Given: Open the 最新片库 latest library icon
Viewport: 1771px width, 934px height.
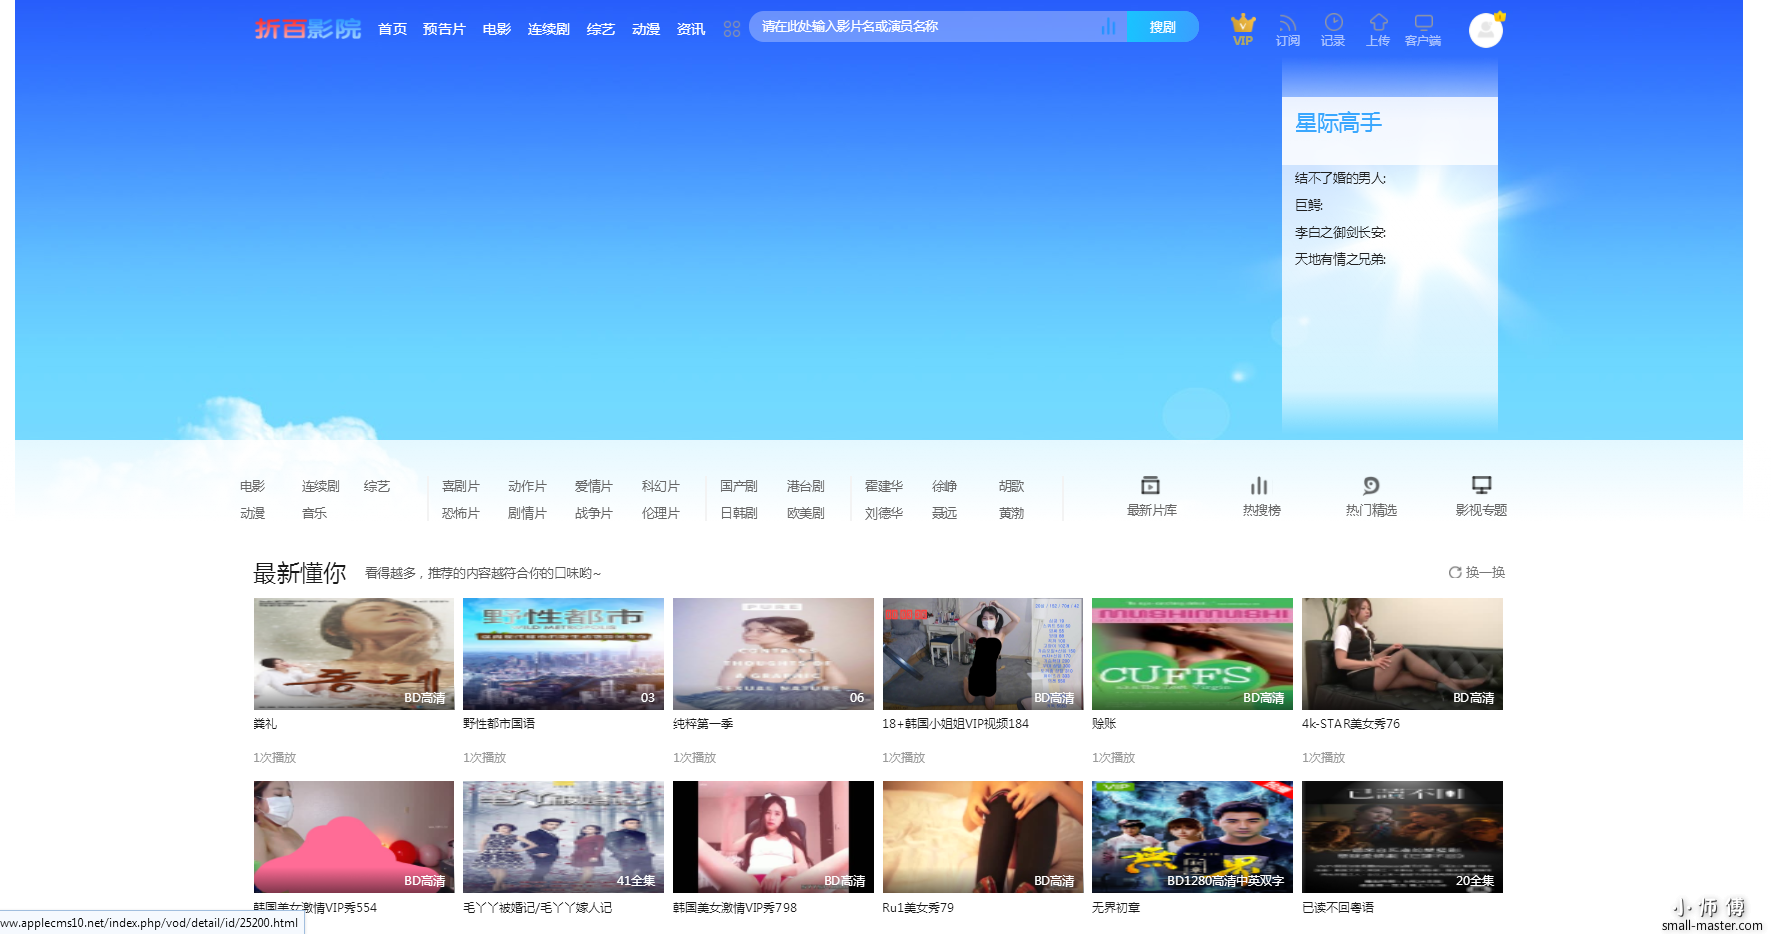Looking at the screenshot, I should pos(1151,485).
